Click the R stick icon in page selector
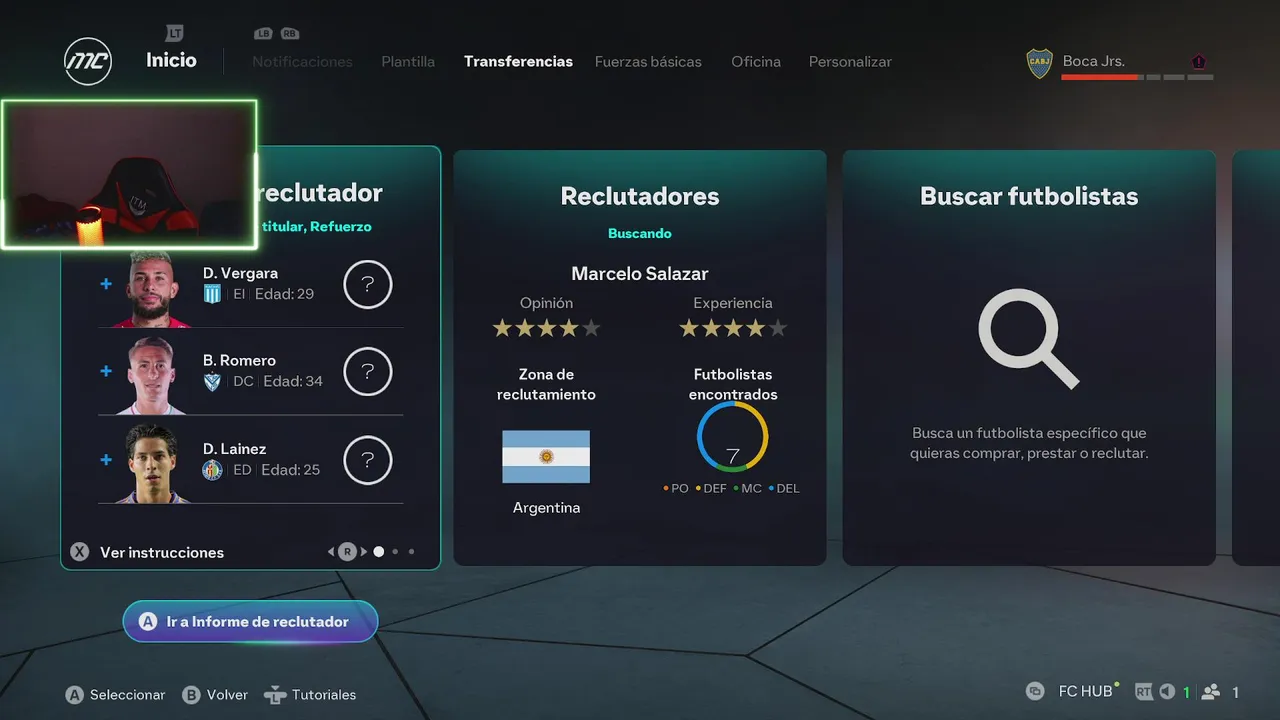Viewport: 1280px width, 720px height. (347, 552)
